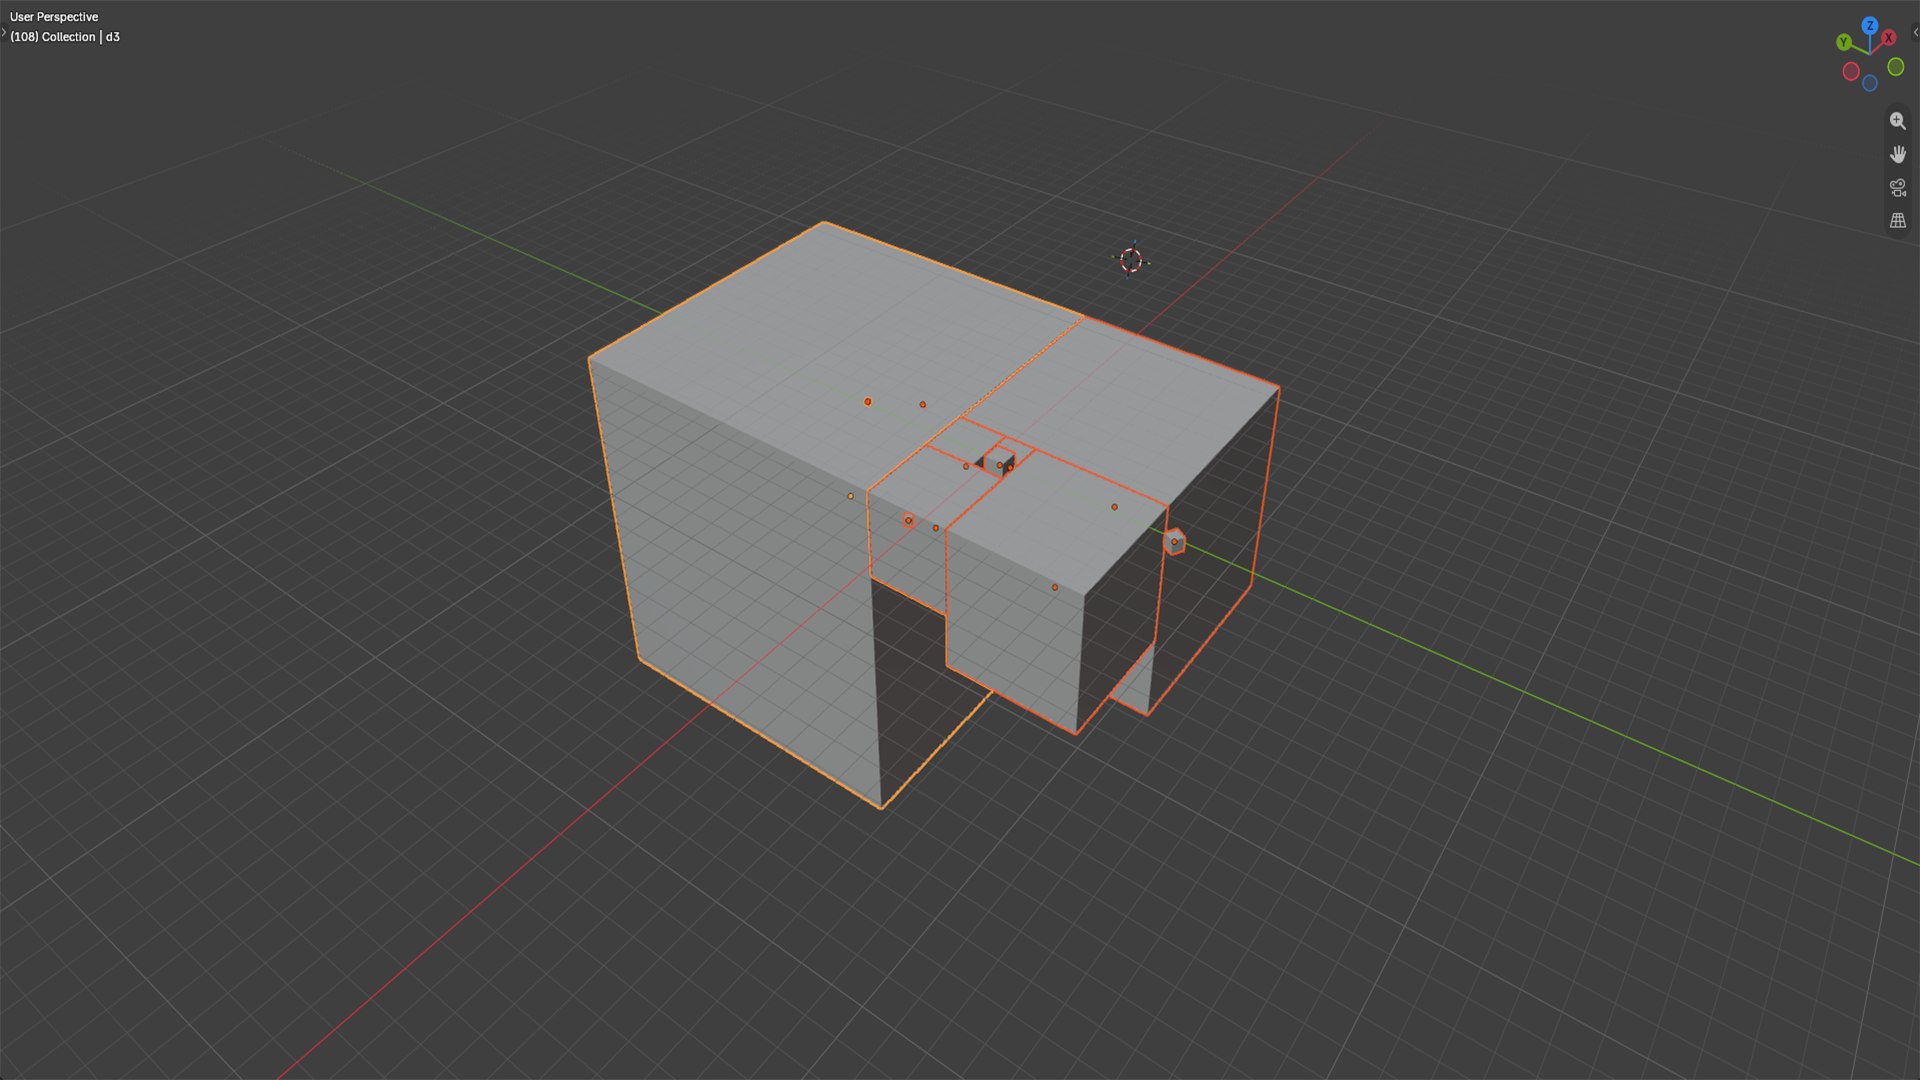Click the zoom view magnifier icon

click(x=1897, y=121)
